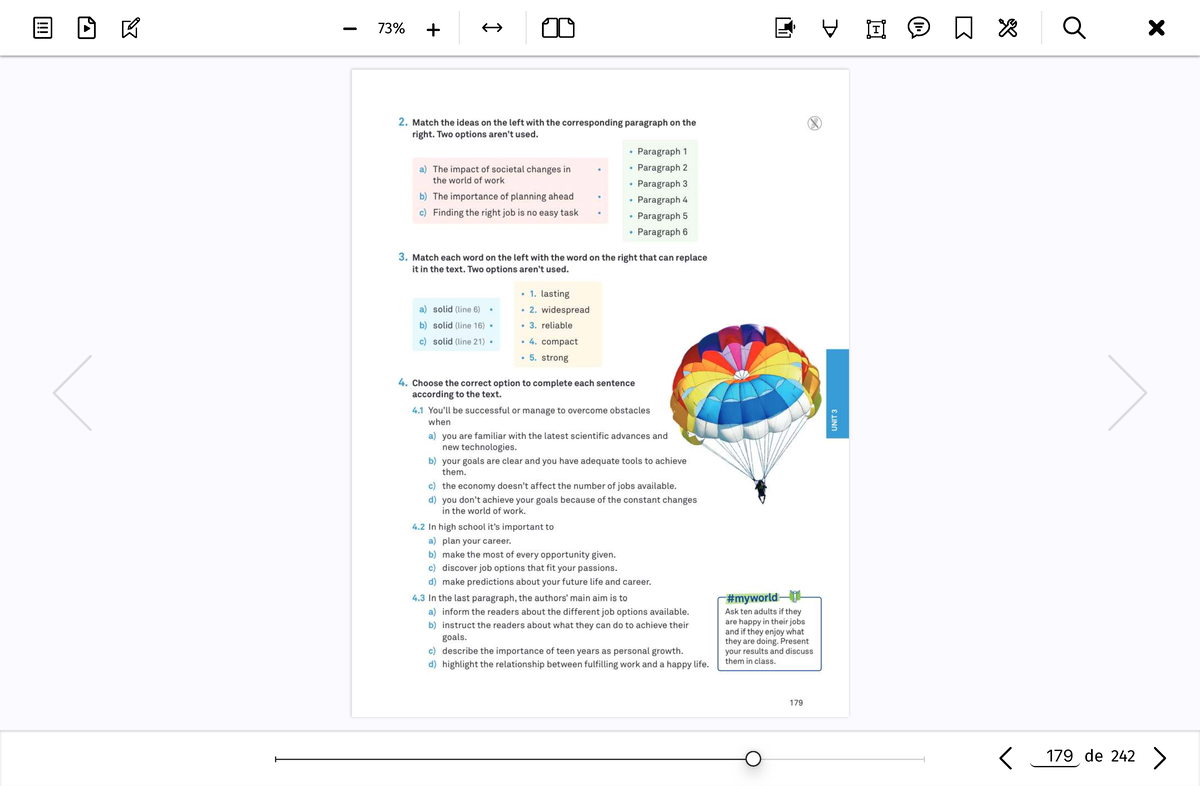The width and height of the screenshot is (1200, 786).
Task: Click word option '1. lasting'
Action: click(549, 294)
